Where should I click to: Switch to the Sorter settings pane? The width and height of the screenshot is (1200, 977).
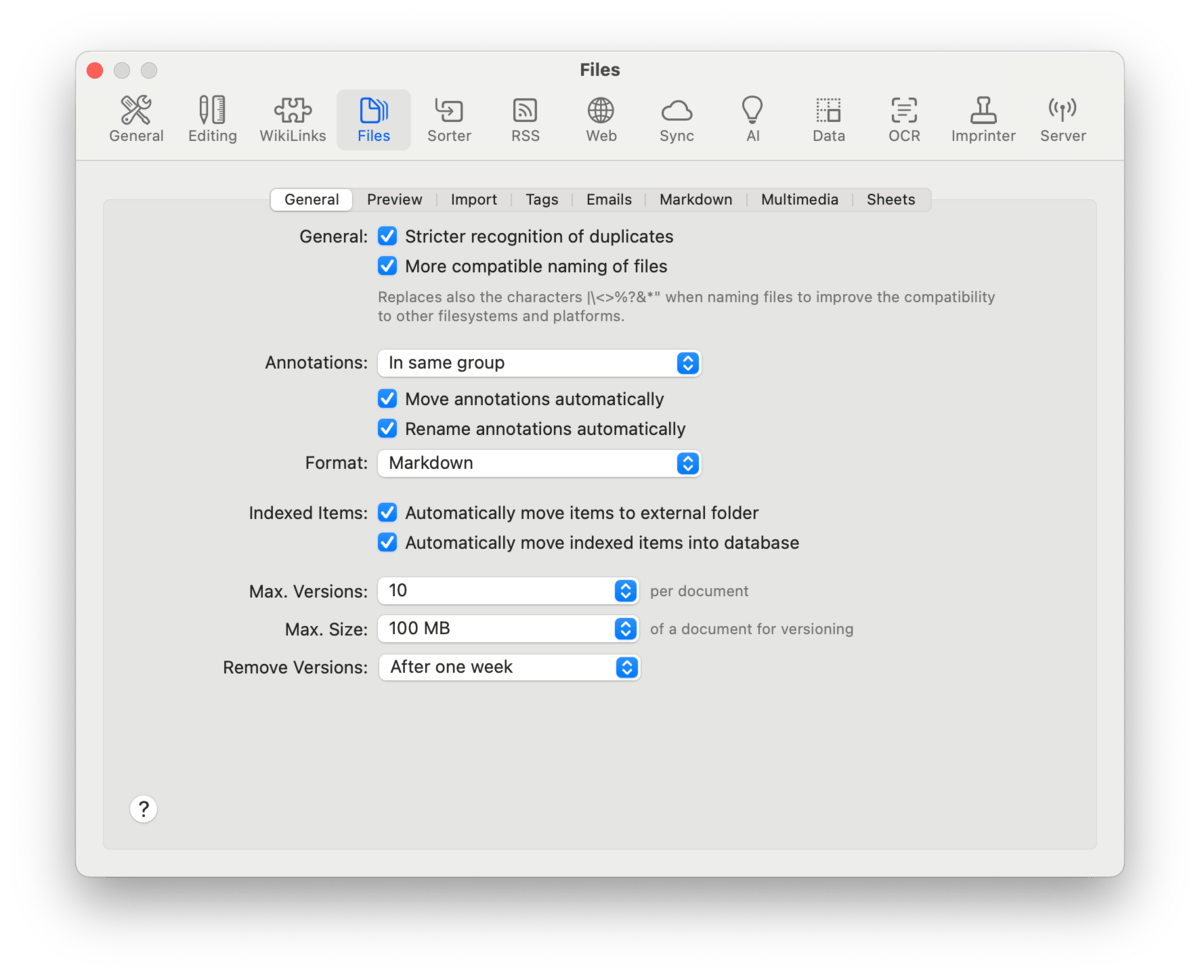tap(449, 120)
